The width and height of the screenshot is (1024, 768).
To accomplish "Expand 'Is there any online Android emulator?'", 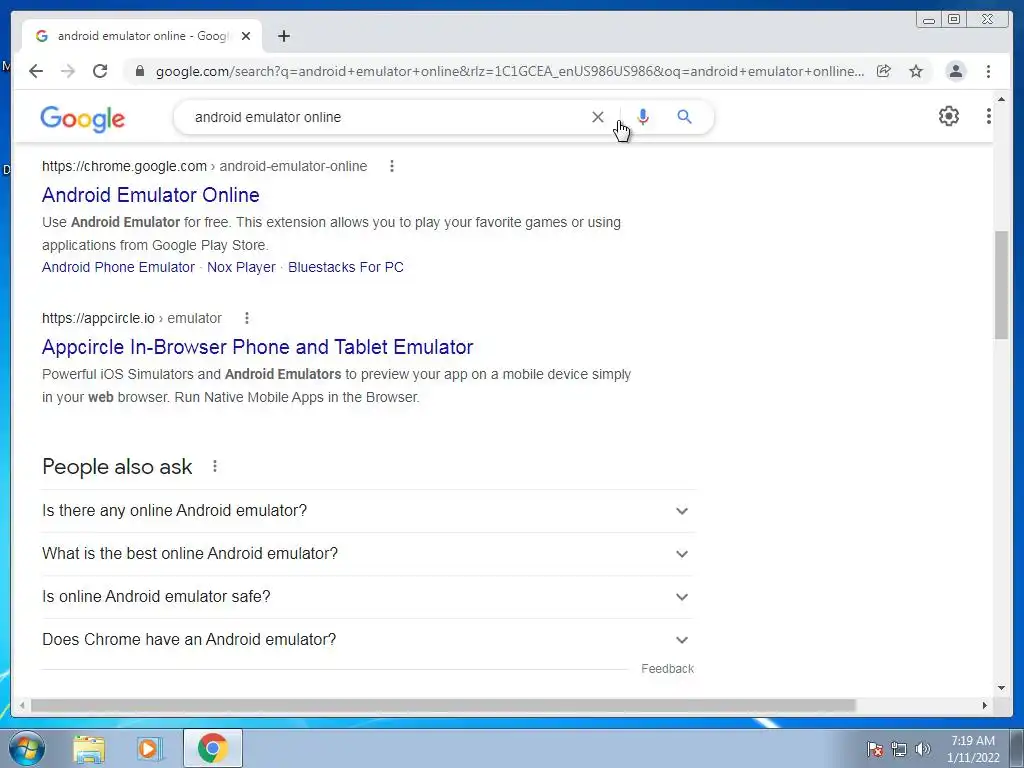I will click(368, 511).
